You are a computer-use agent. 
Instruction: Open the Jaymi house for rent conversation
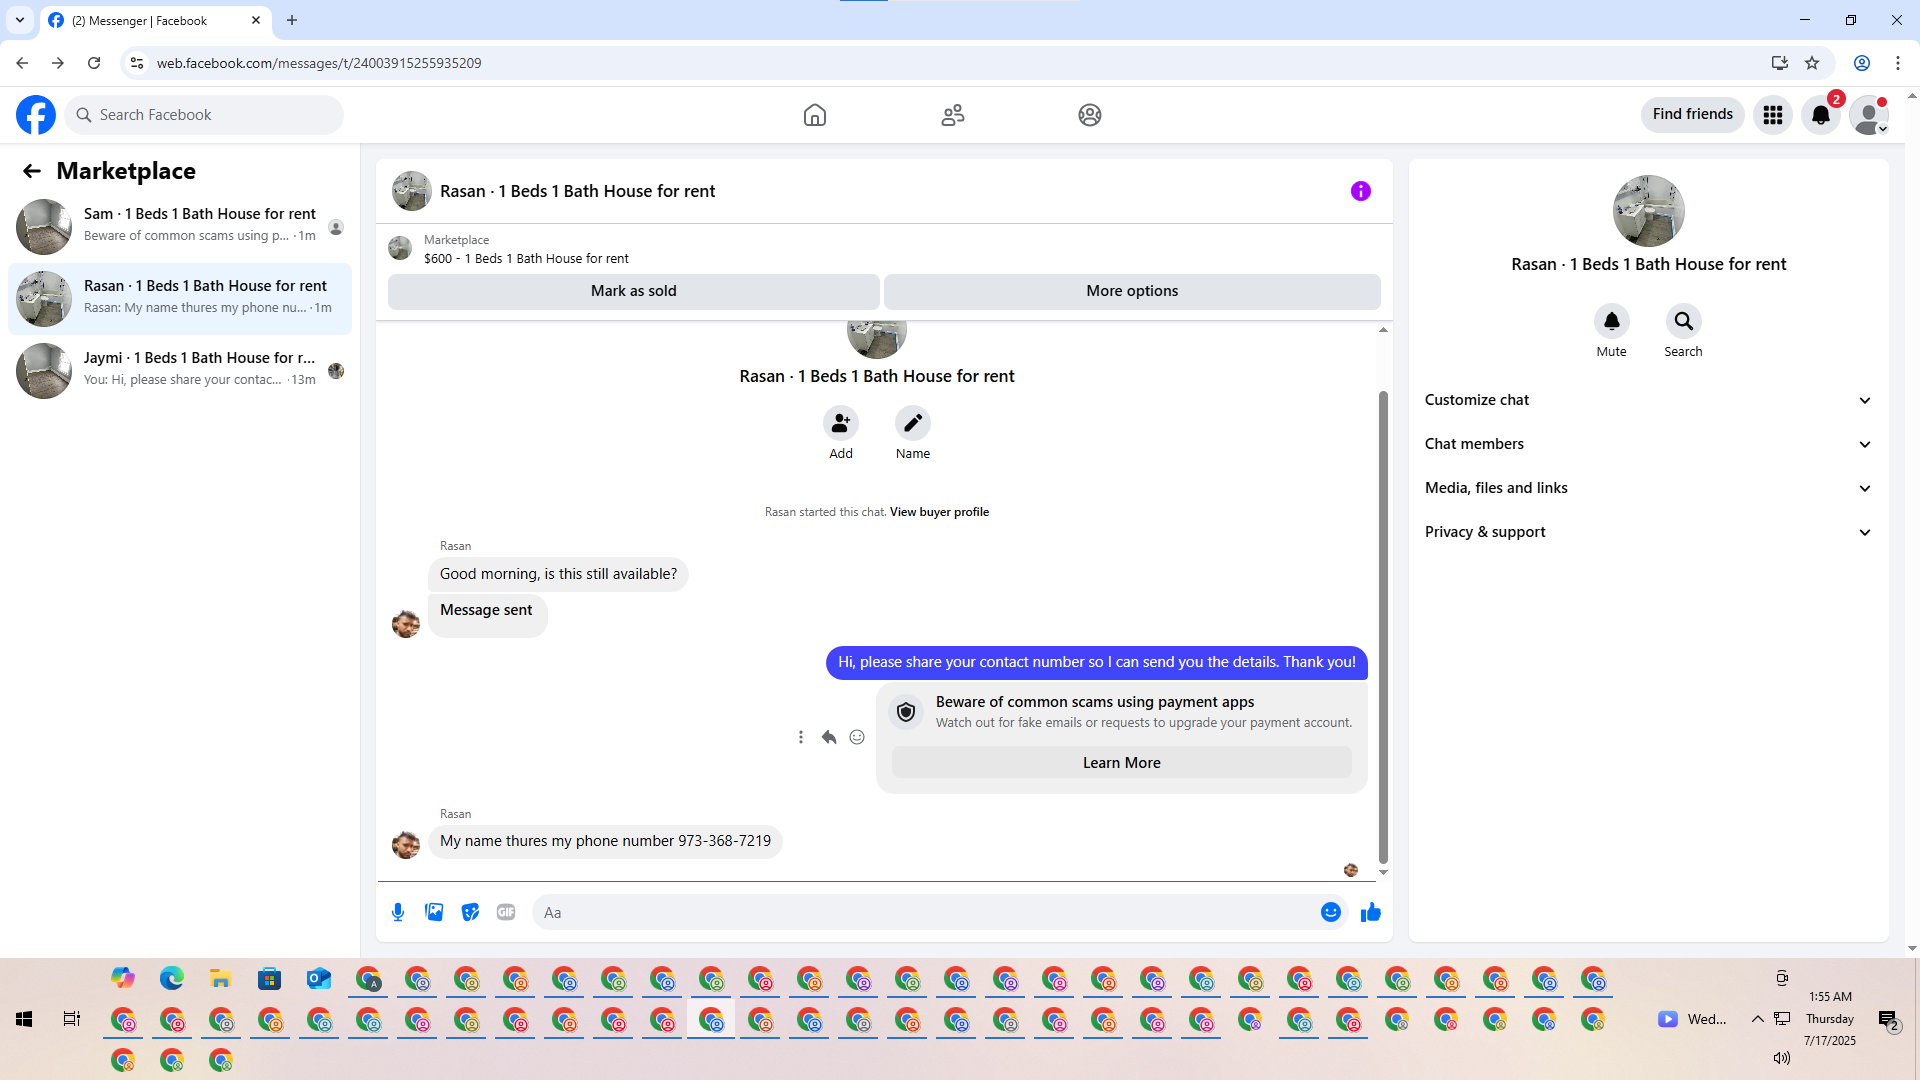click(x=180, y=371)
